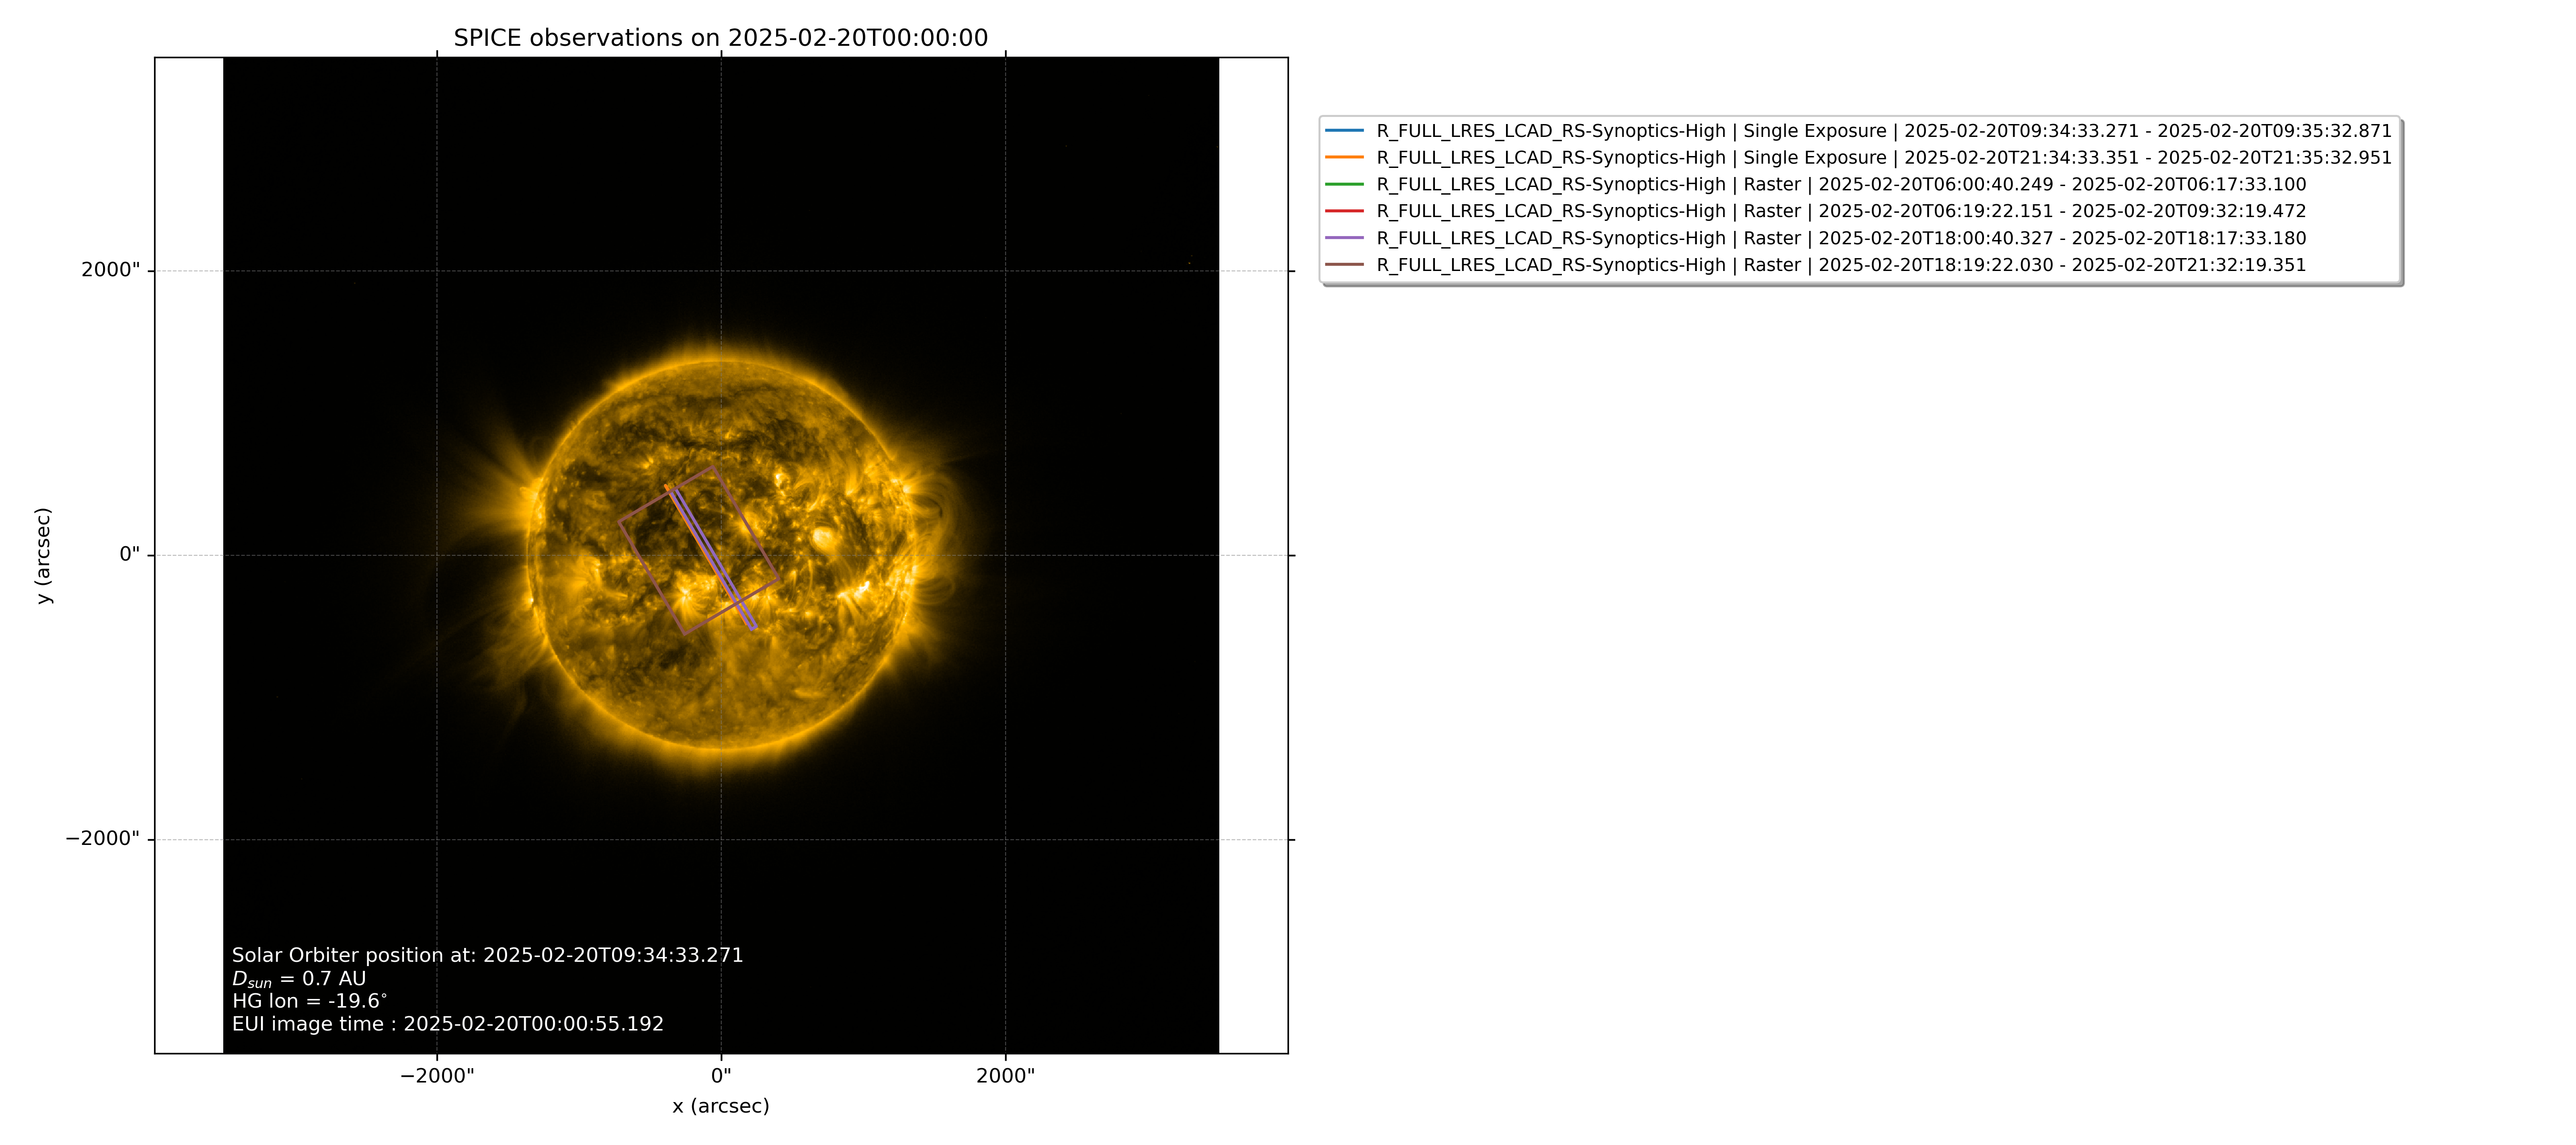Click the red legend line swatch

pyautogui.click(x=1344, y=211)
